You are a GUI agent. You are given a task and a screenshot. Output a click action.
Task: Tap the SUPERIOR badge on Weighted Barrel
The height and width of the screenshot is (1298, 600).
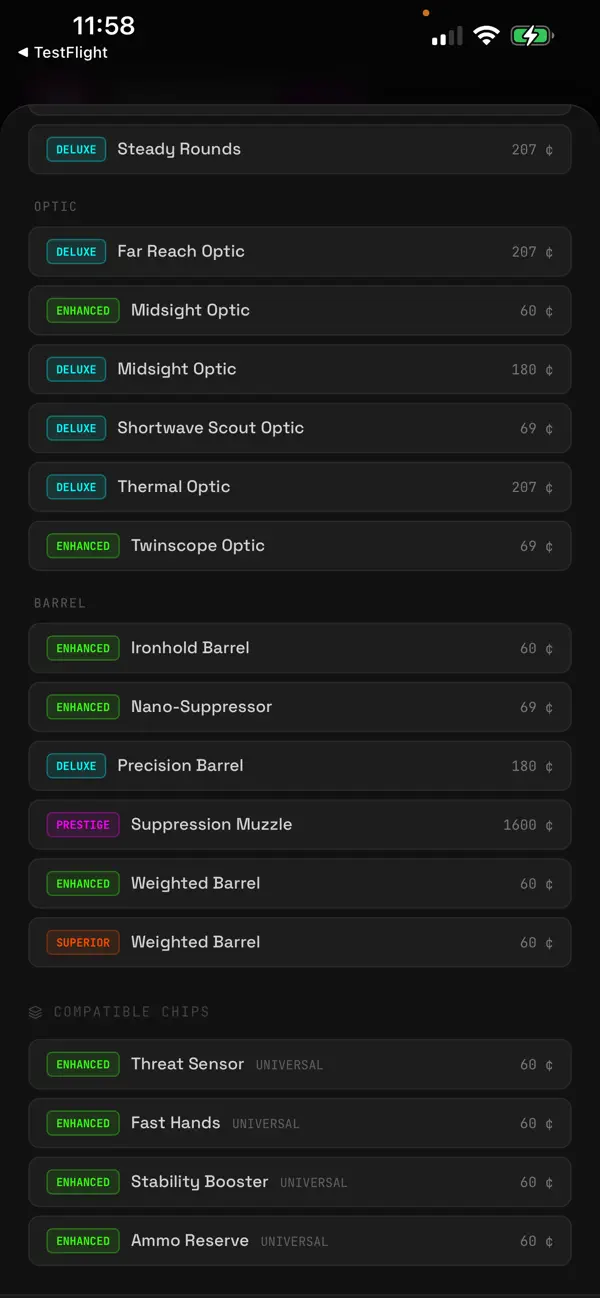[82, 942]
